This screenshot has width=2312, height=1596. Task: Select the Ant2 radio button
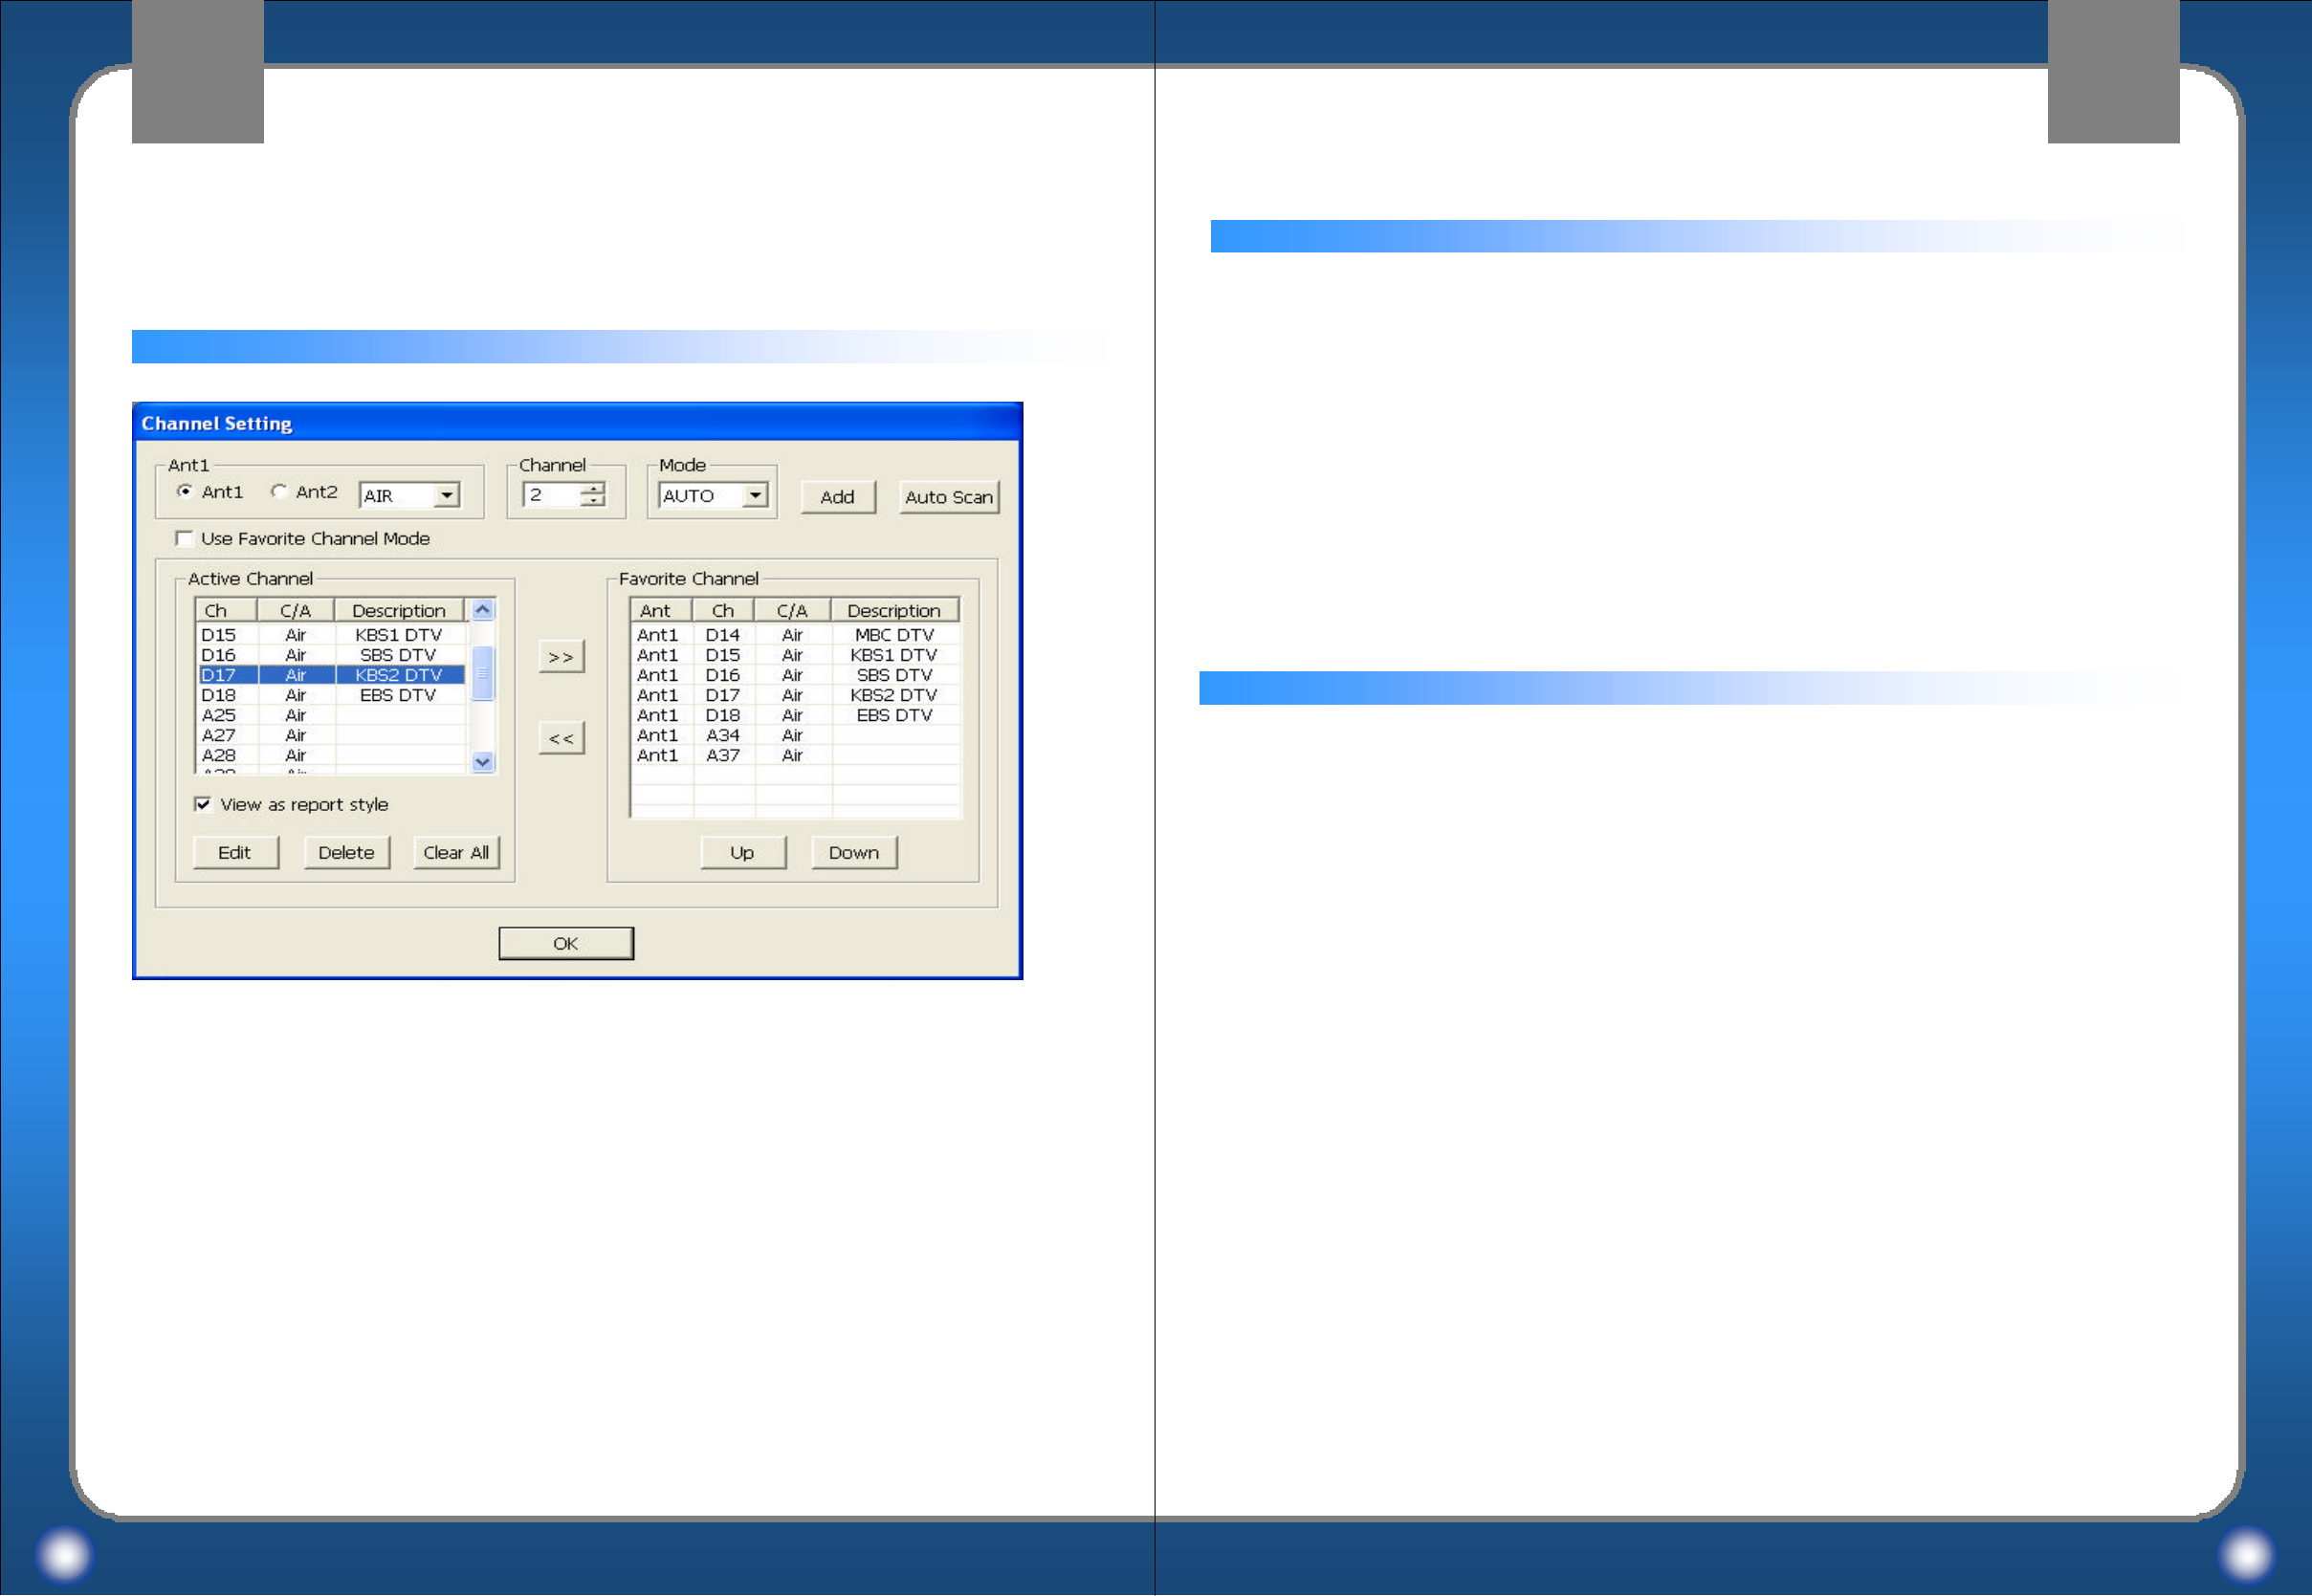(x=279, y=491)
